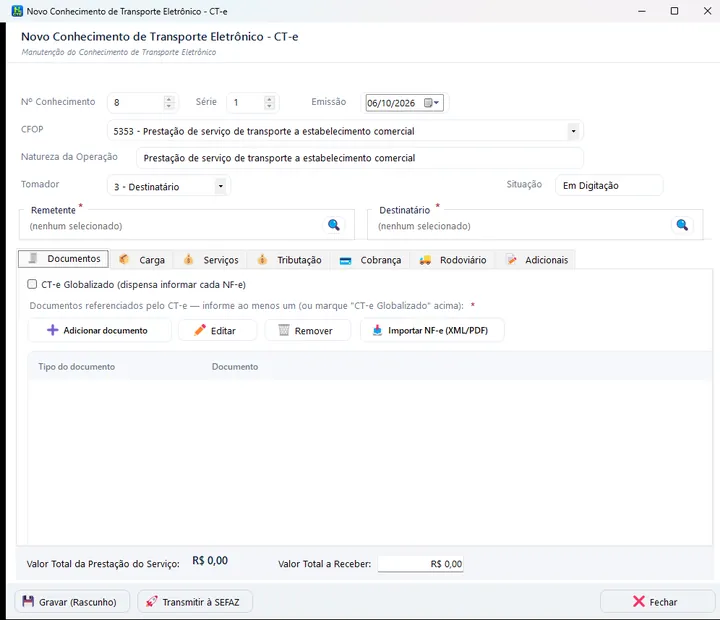Open the Tomador dropdown list
Viewport: 720px width, 620px height.
tap(220, 186)
